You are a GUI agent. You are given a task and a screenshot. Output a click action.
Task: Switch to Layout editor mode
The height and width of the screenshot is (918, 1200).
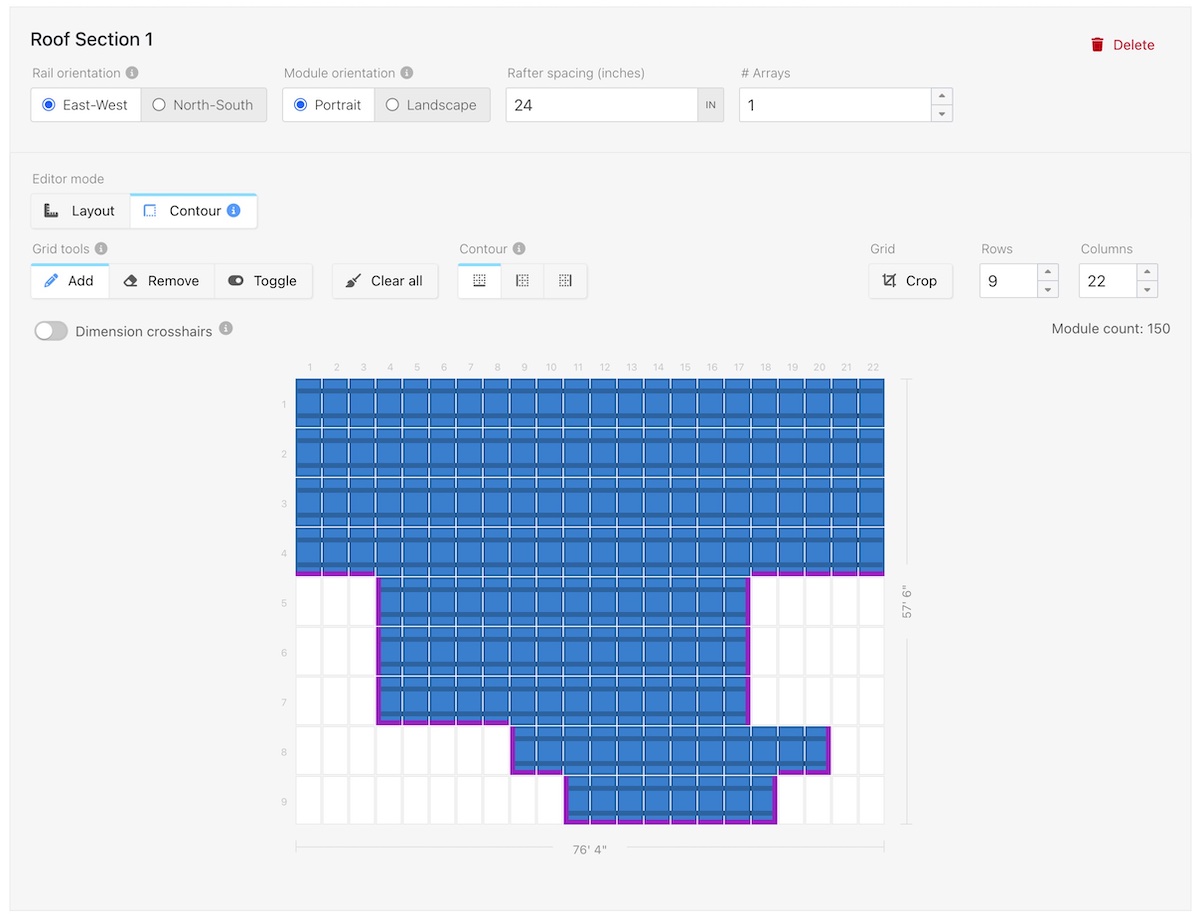click(x=80, y=211)
